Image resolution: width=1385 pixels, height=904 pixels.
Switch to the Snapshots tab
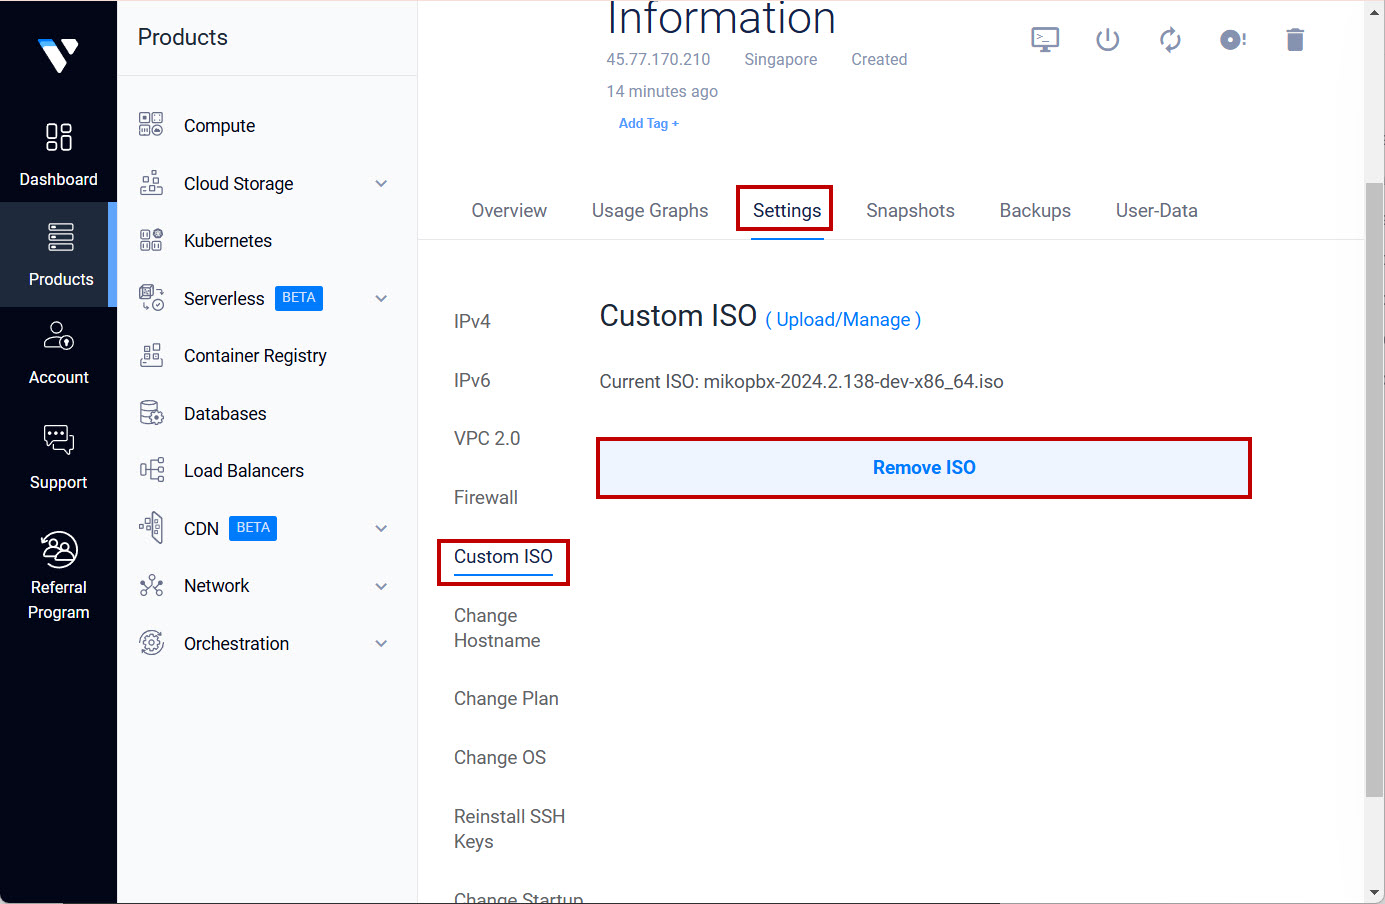pos(910,211)
